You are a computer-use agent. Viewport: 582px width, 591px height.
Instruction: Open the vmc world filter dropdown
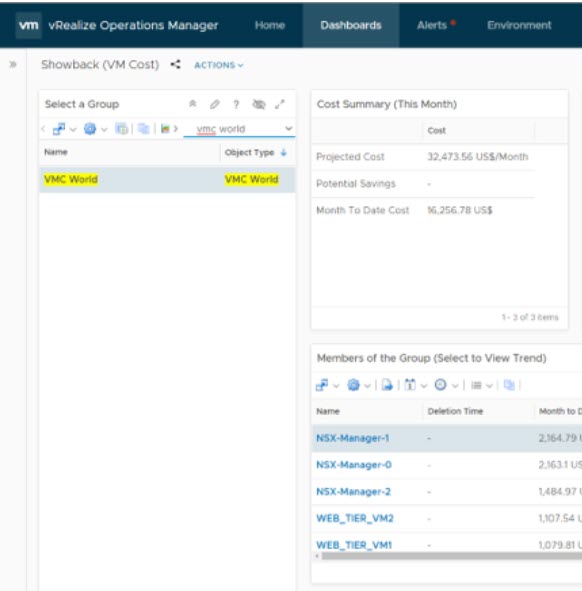point(288,129)
